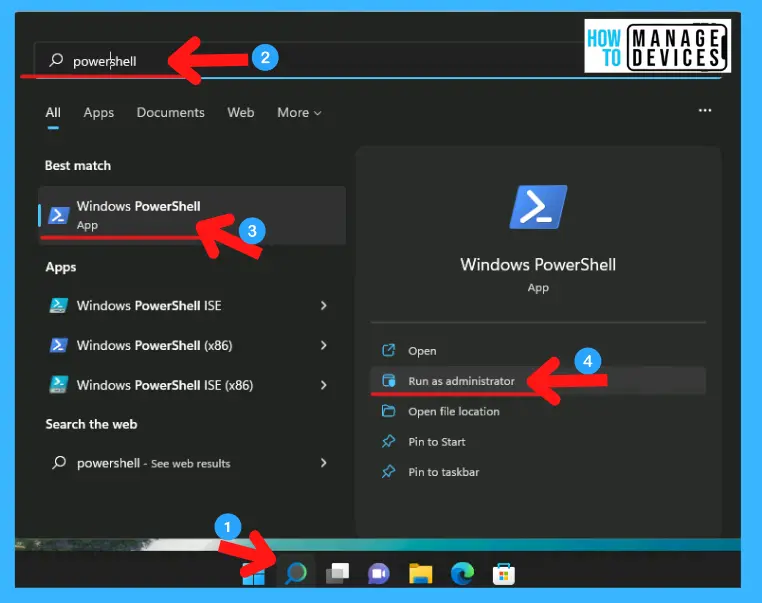Screen dimensions: 762x603
Task: Select Windows PowerShell (x86) app result
Action: [192, 345]
